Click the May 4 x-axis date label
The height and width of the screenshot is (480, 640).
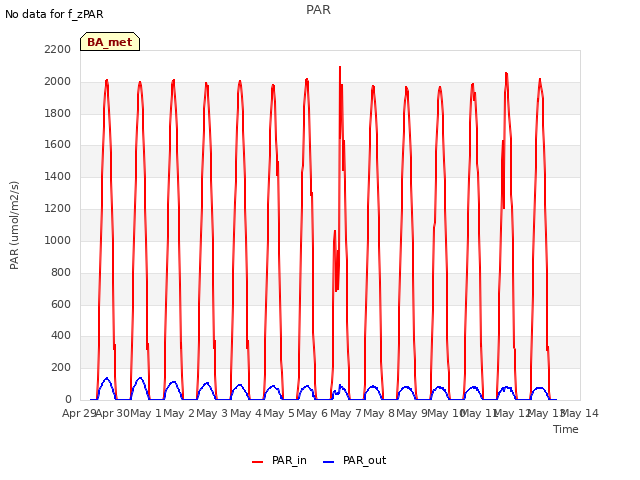click(x=246, y=413)
